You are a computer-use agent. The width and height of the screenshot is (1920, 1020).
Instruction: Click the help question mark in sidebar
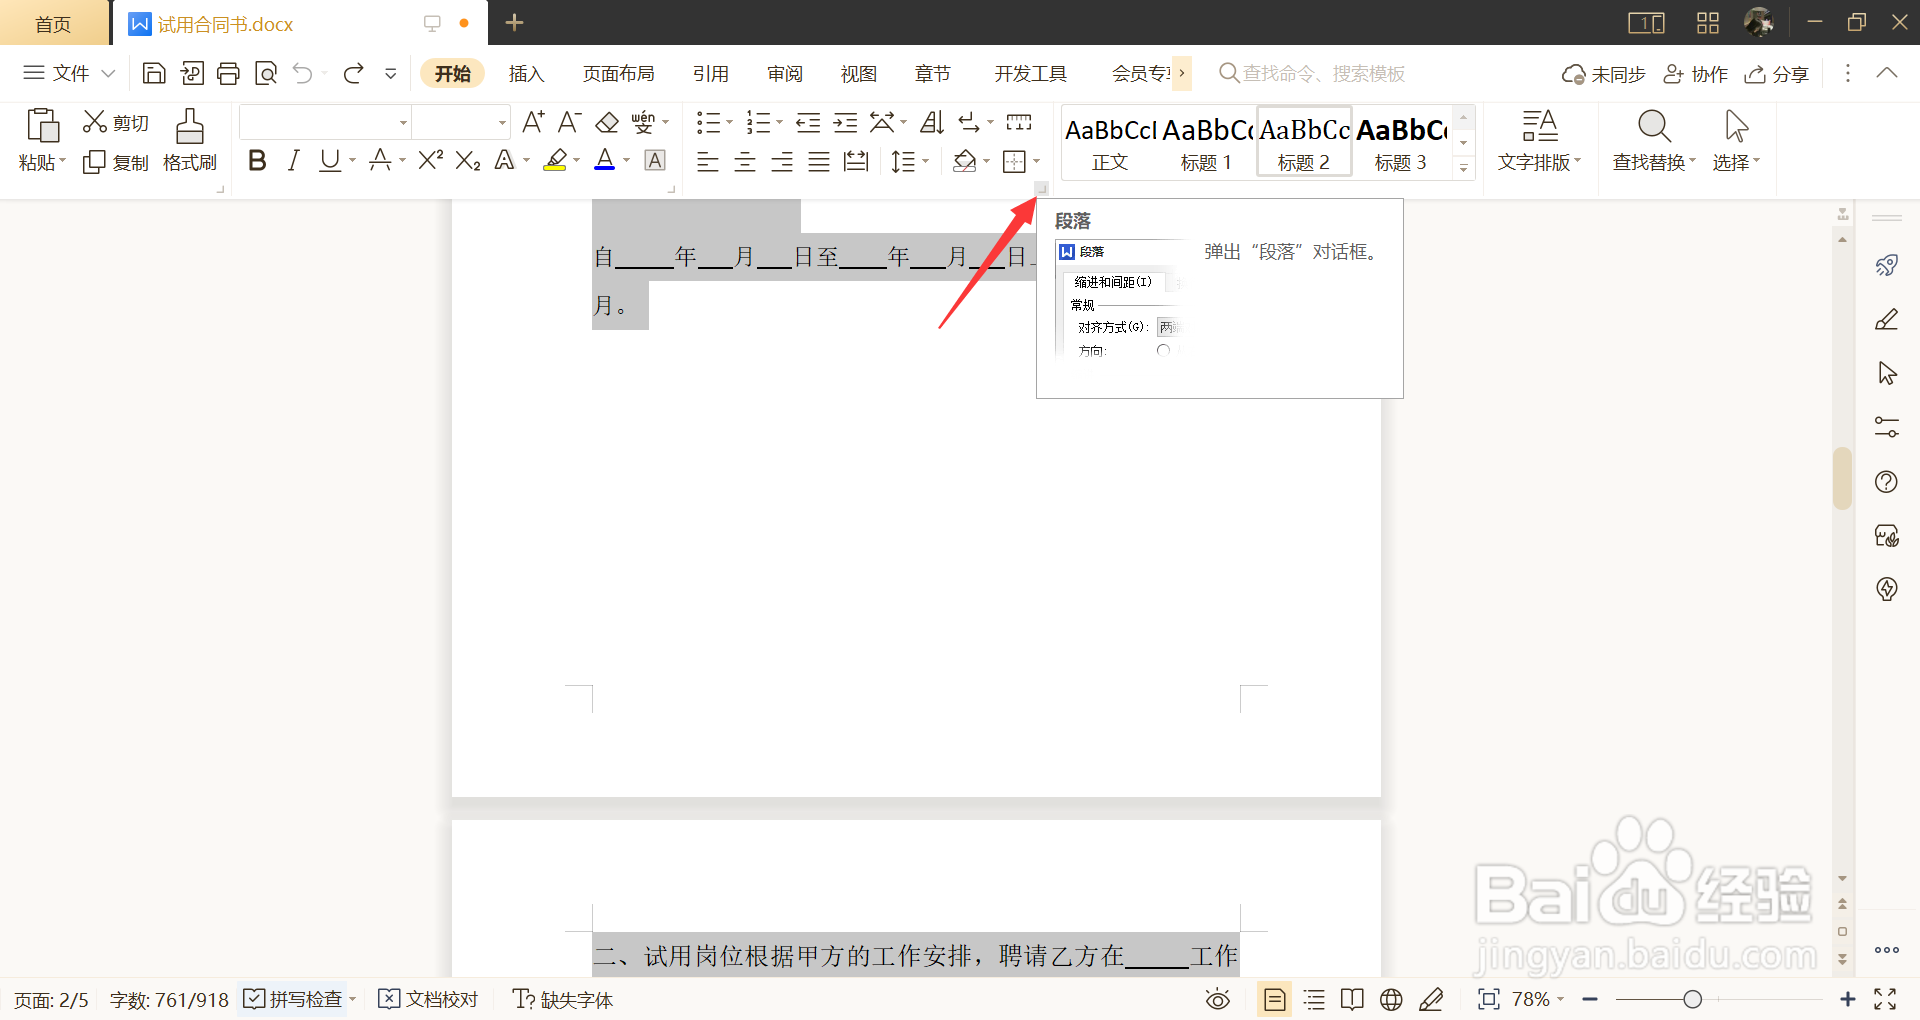(1887, 482)
